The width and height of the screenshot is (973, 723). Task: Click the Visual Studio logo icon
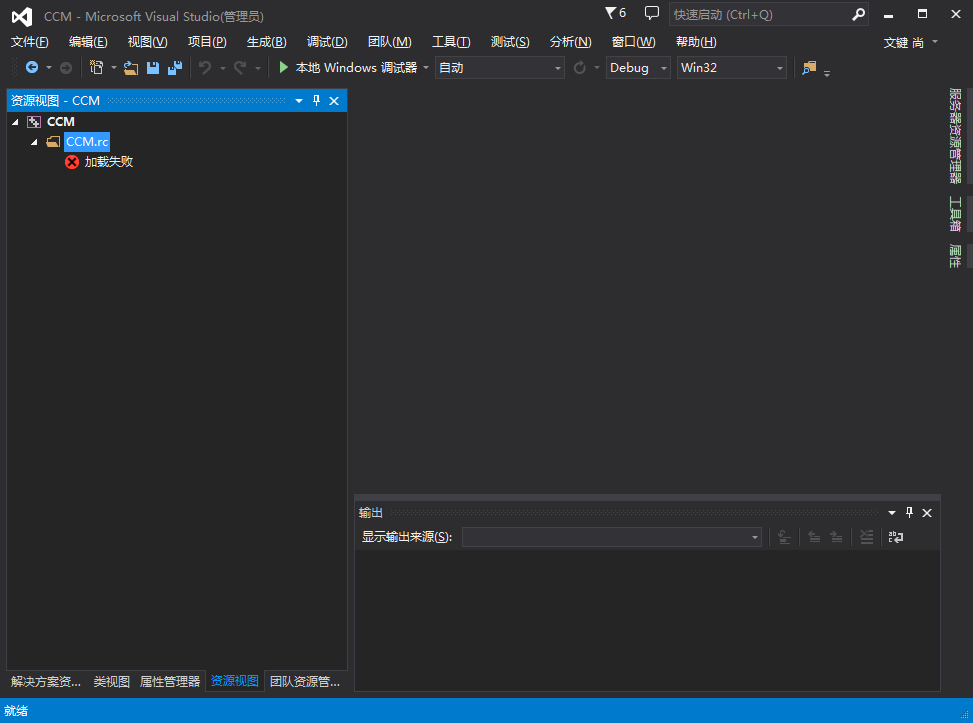pos(22,16)
